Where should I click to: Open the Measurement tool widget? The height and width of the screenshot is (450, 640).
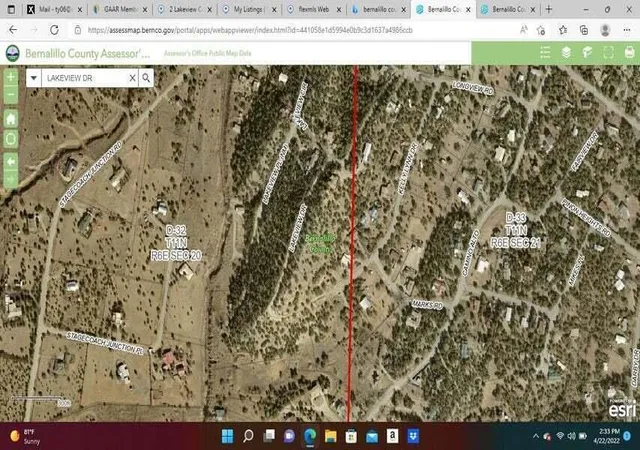[587, 53]
